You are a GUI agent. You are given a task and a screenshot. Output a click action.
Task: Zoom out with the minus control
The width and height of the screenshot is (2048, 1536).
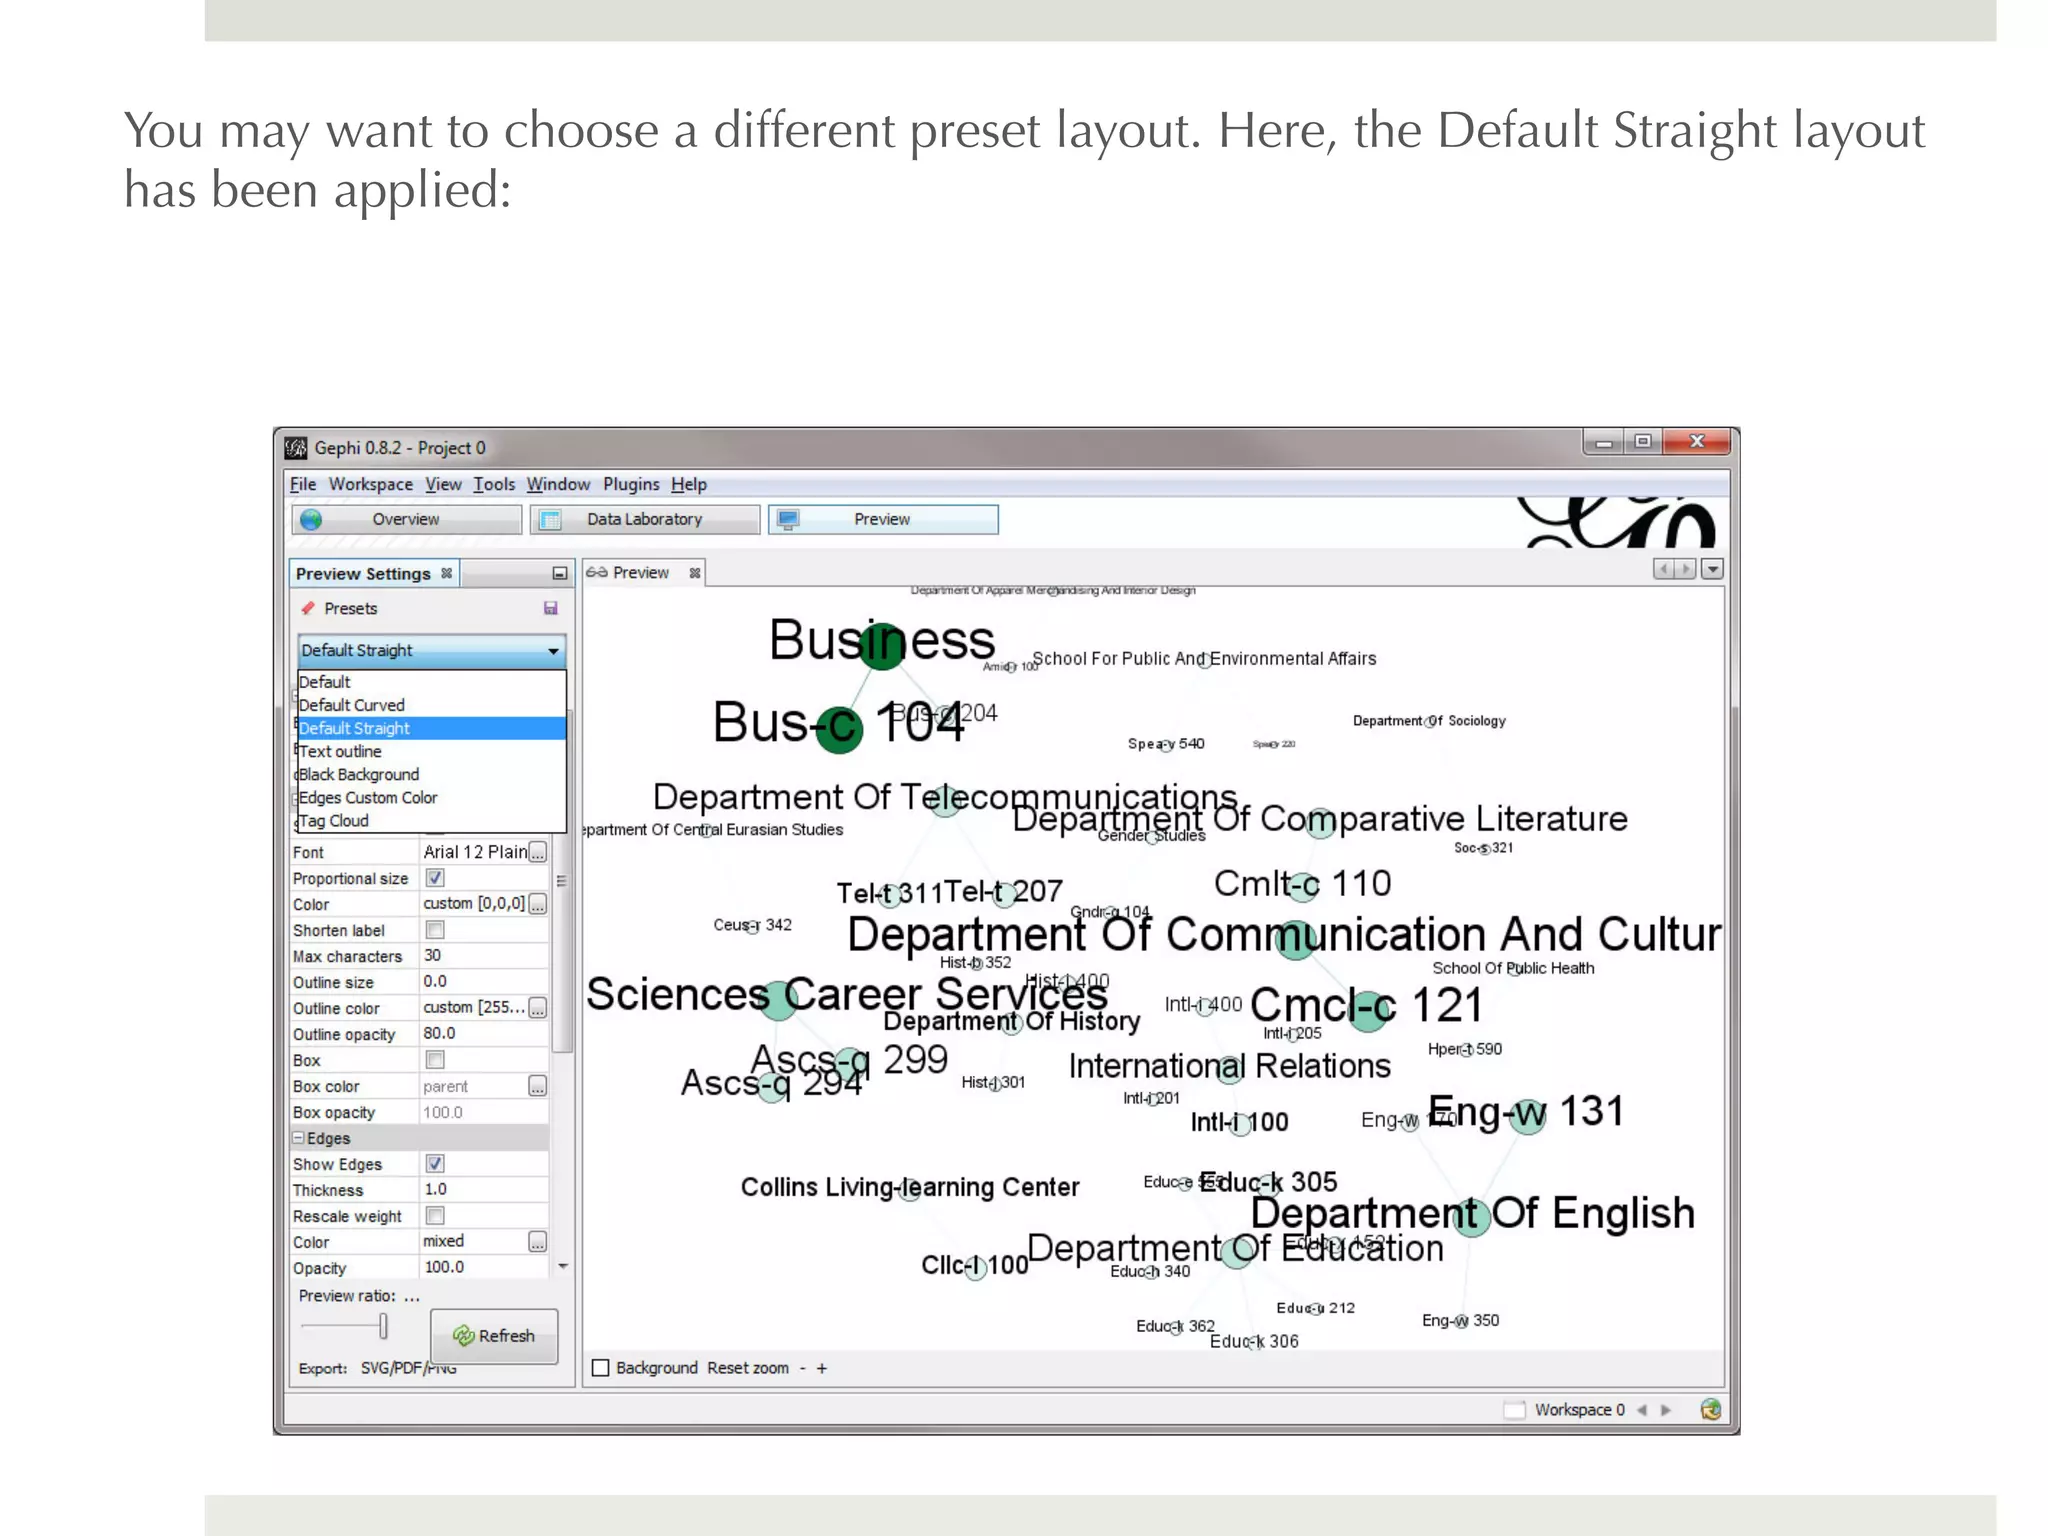tap(802, 1368)
